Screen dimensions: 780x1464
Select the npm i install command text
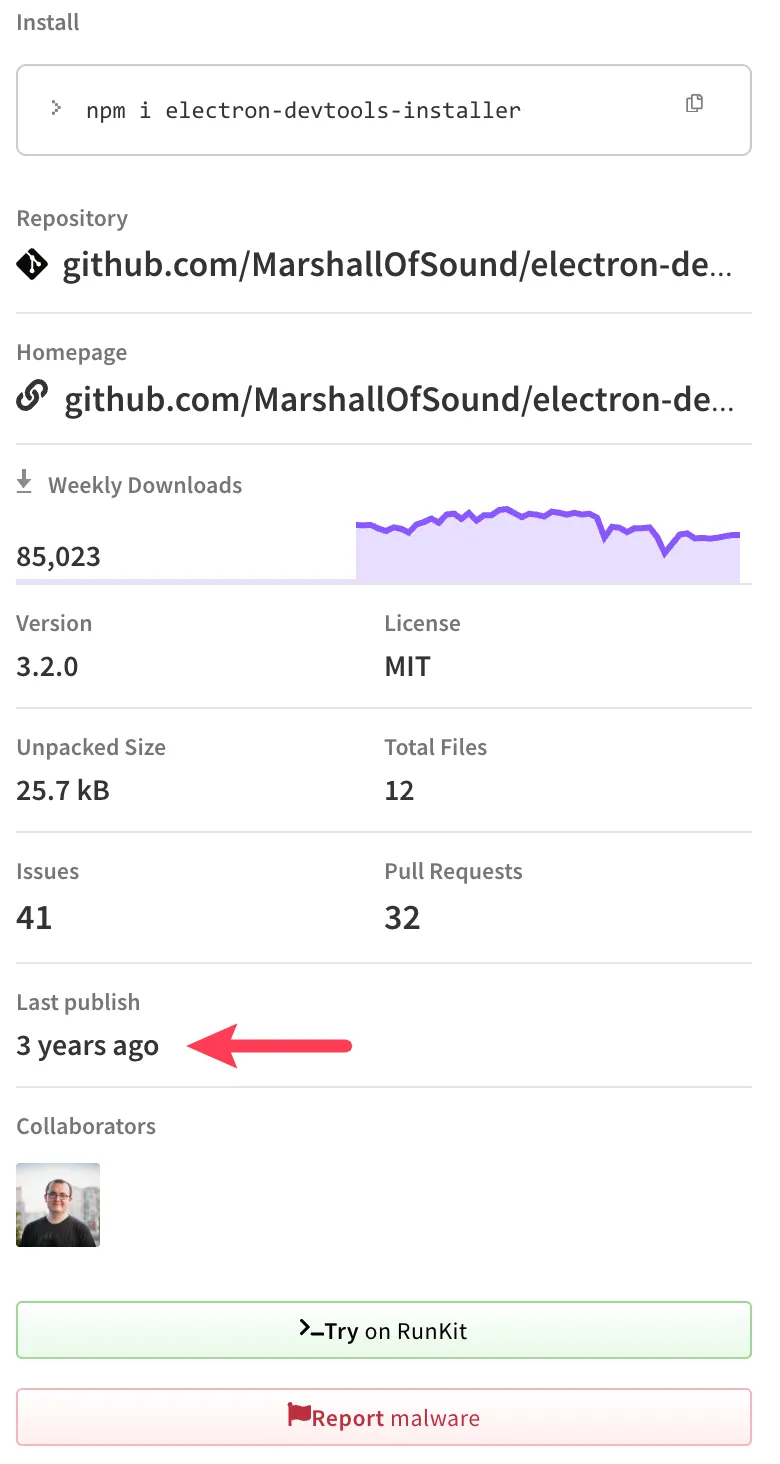pyautogui.click(x=303, y=110)
